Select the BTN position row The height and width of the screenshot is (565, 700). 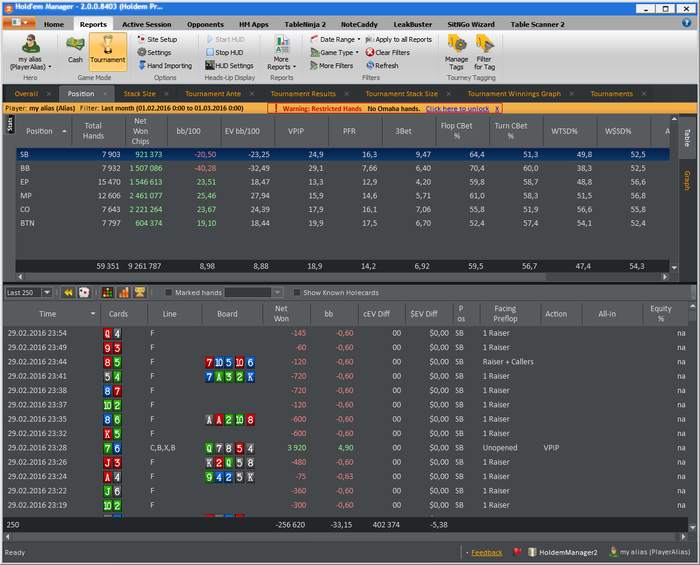tap(342, 223)
